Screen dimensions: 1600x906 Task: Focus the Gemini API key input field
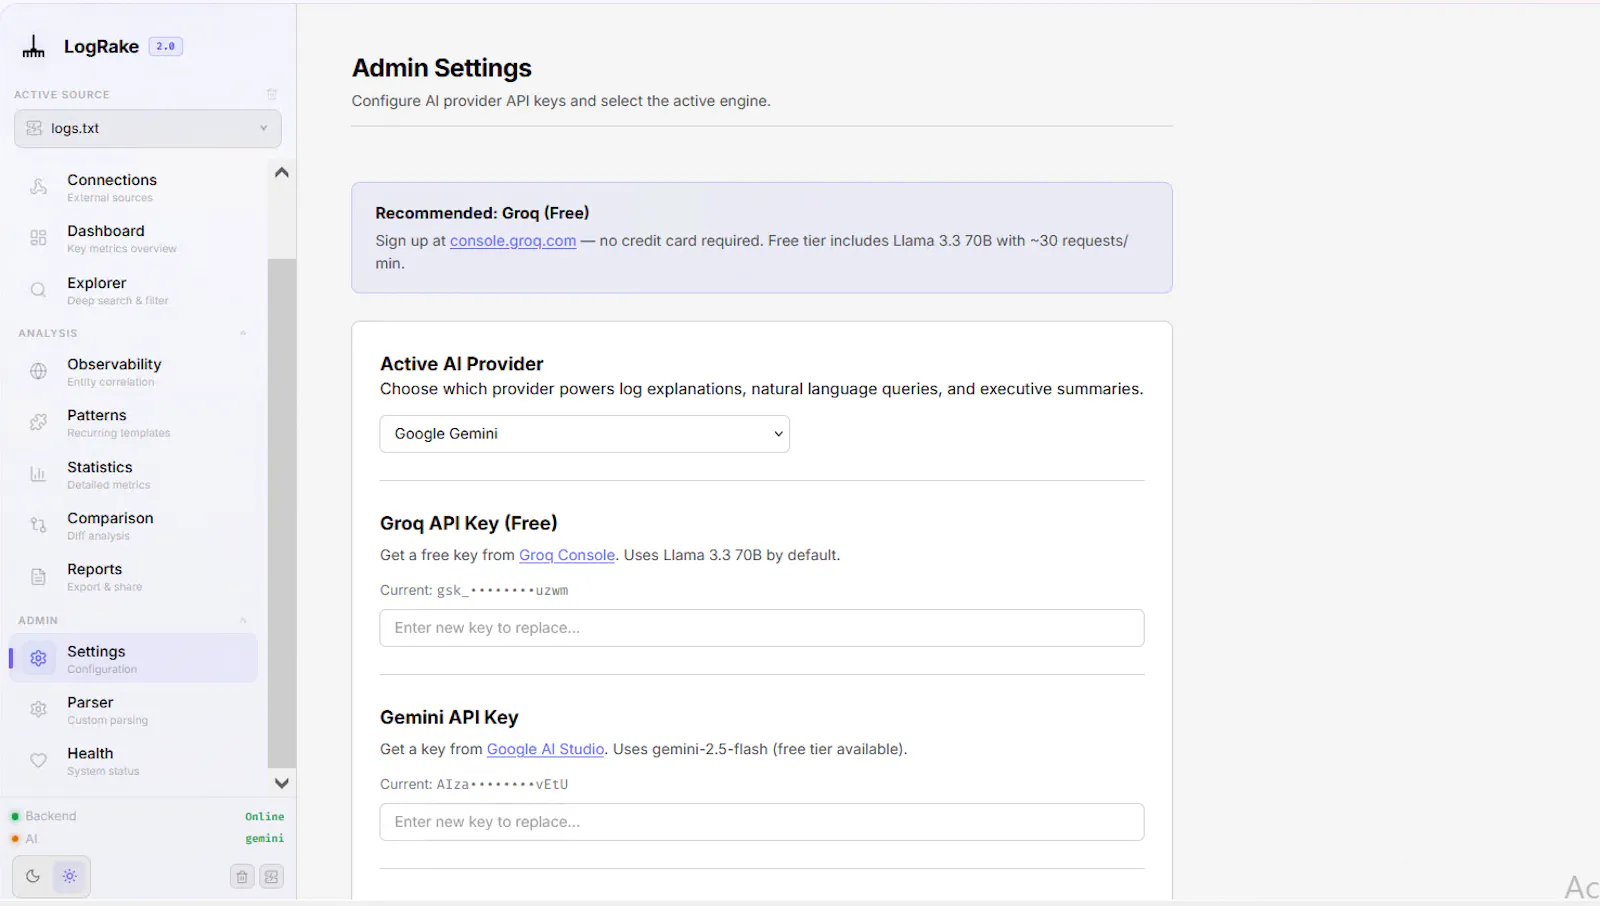coord(762,822)
